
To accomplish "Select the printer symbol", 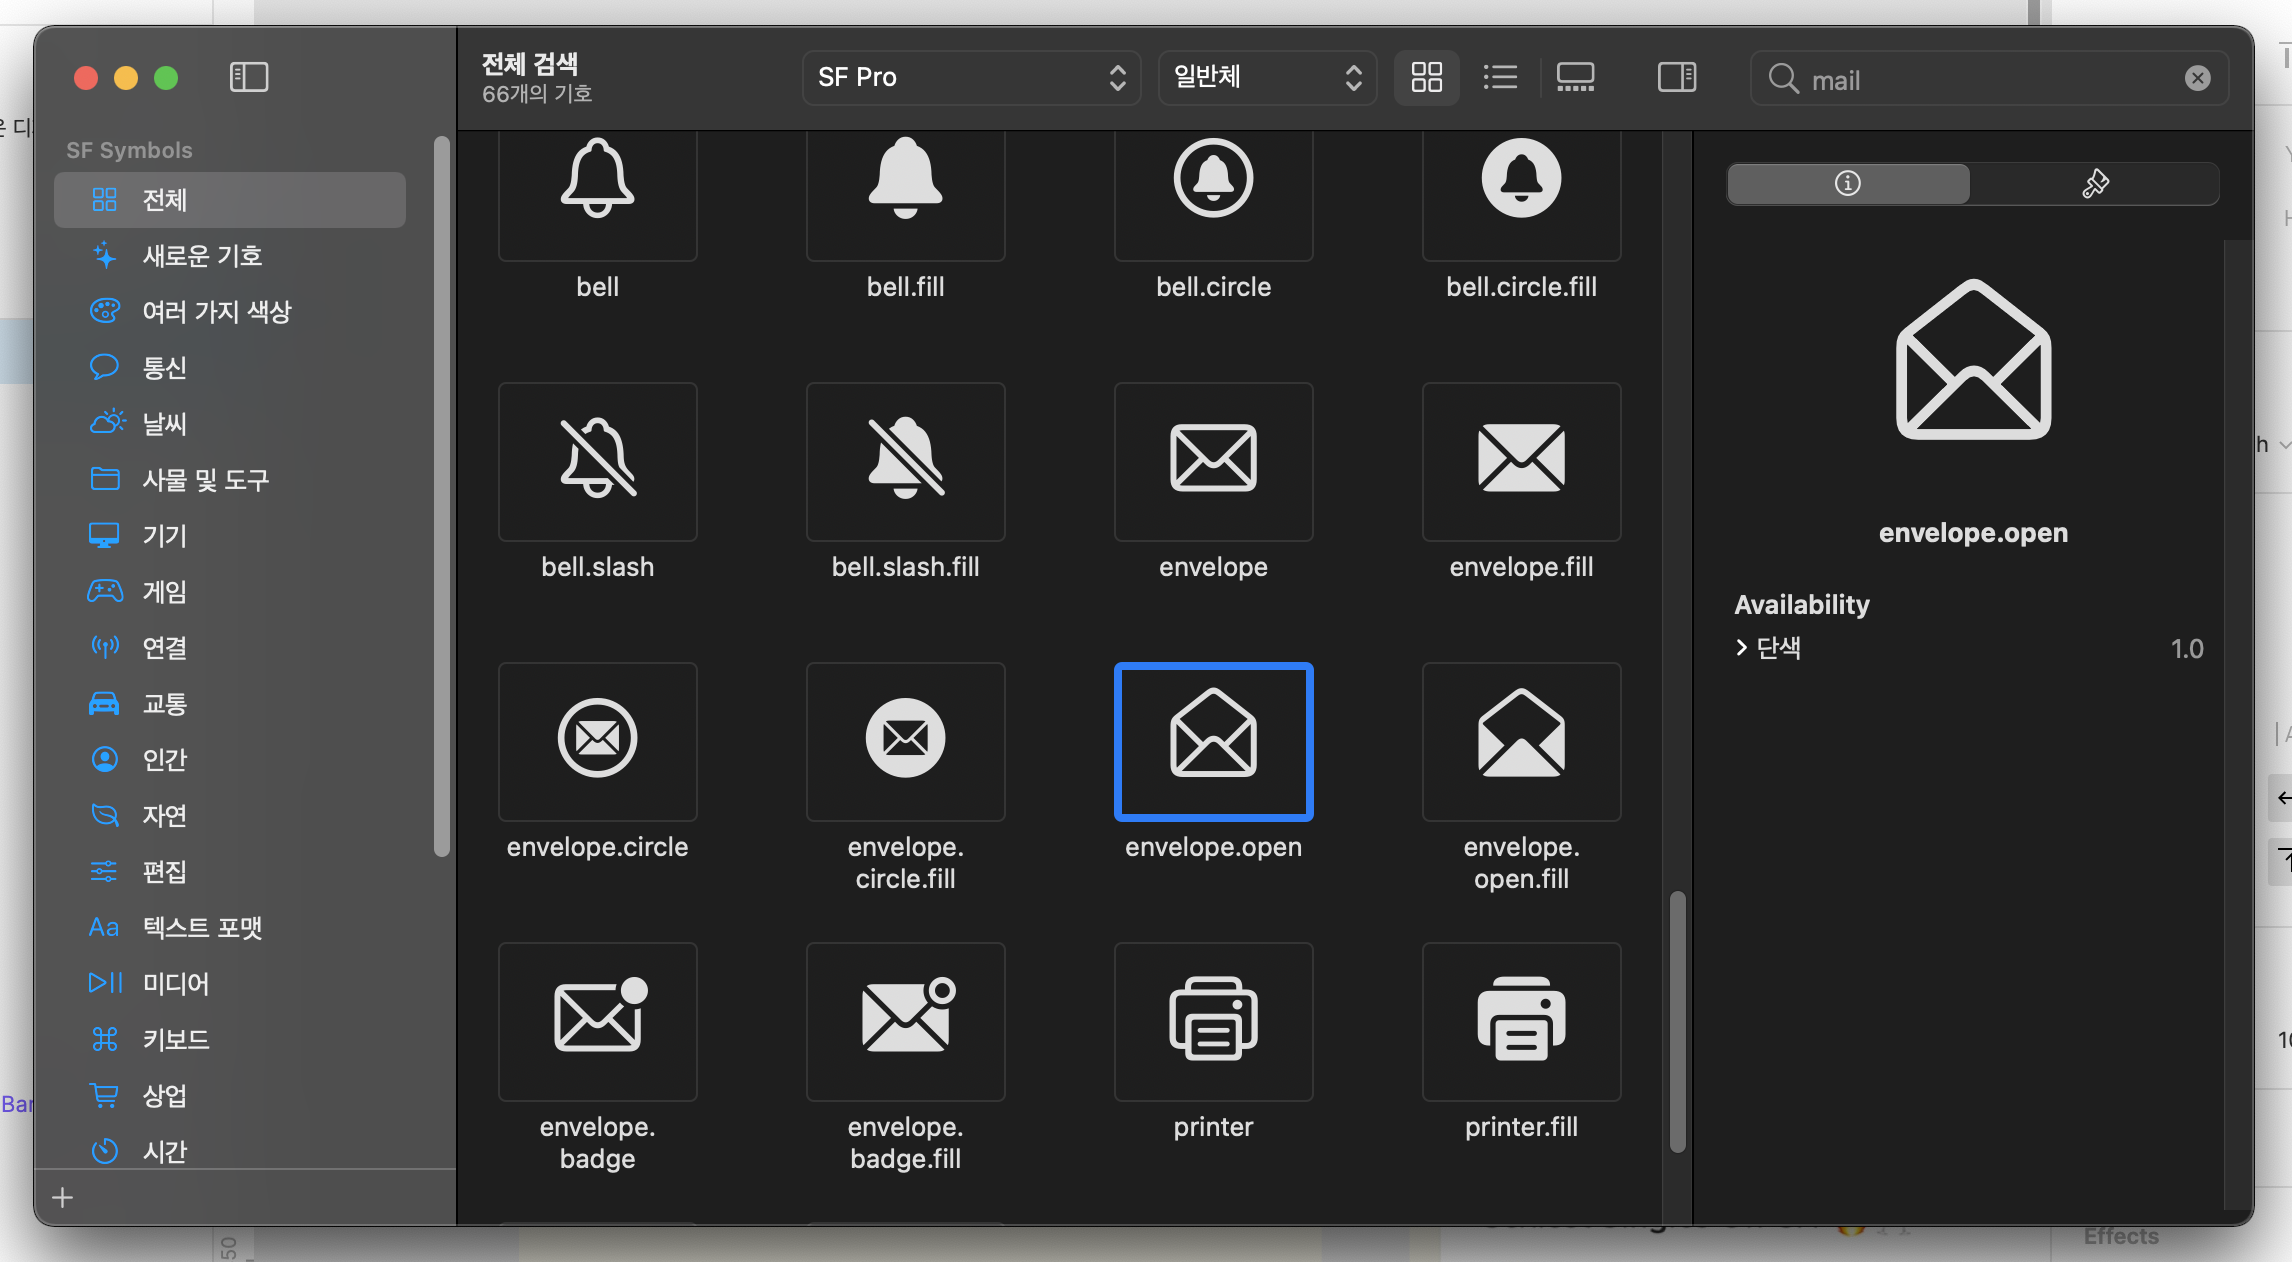I will pyautogui.click(x=1212, y=1021).
